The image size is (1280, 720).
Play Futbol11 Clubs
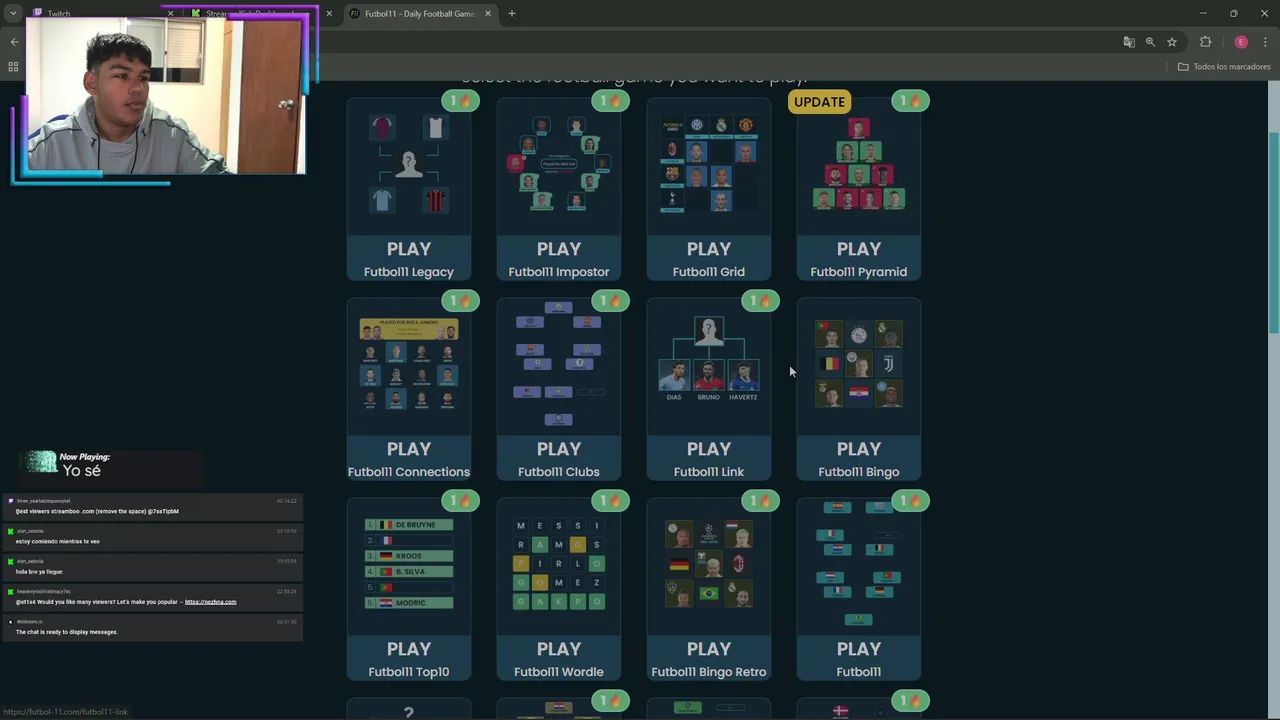559,458
